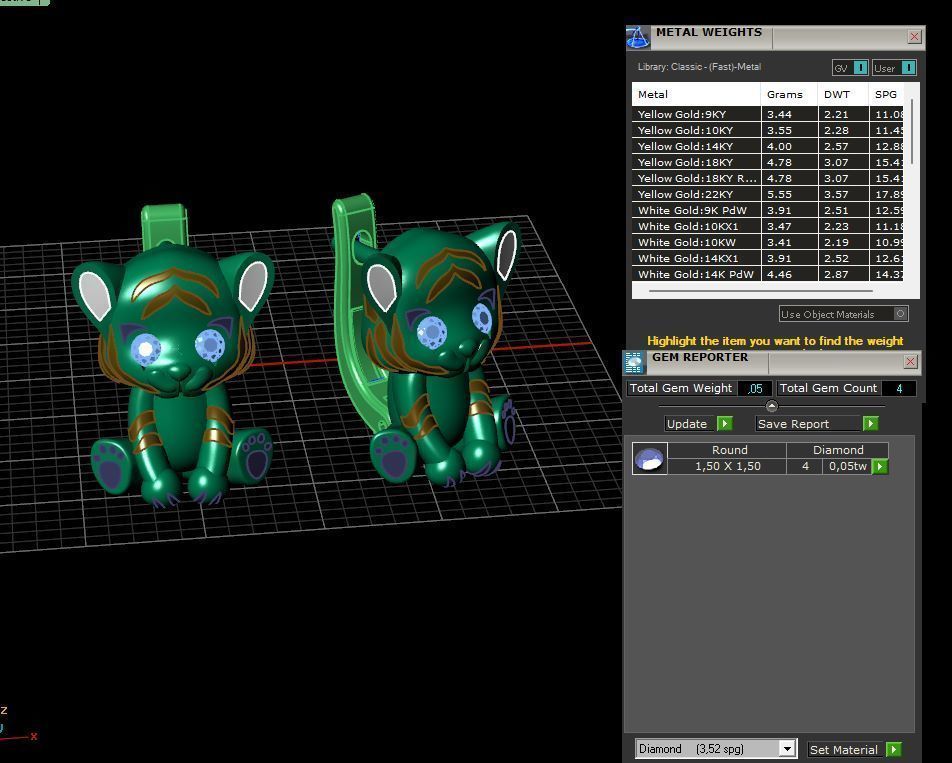Click the Metal Weights panel icon

tap(638, 38)
